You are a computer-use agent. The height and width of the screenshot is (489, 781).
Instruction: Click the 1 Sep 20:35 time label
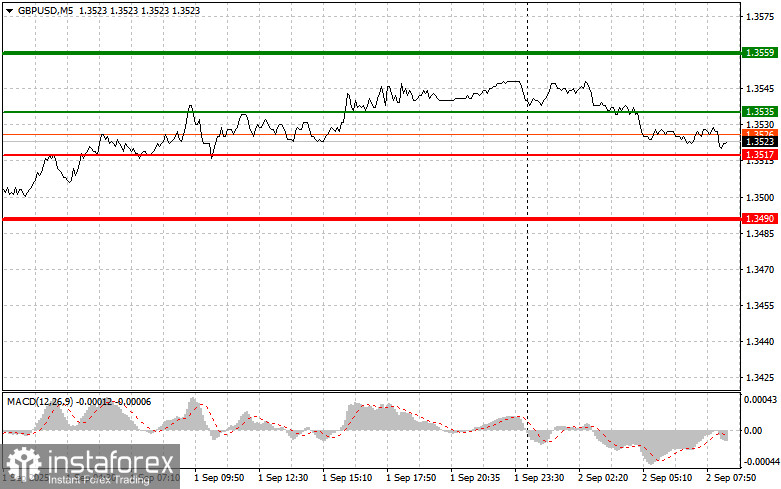point(475,478)
